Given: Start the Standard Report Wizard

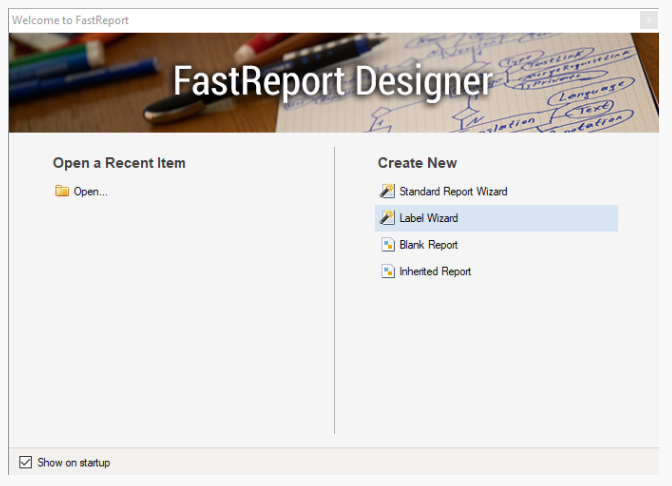Looking at the screenshot, I should 453,191.
